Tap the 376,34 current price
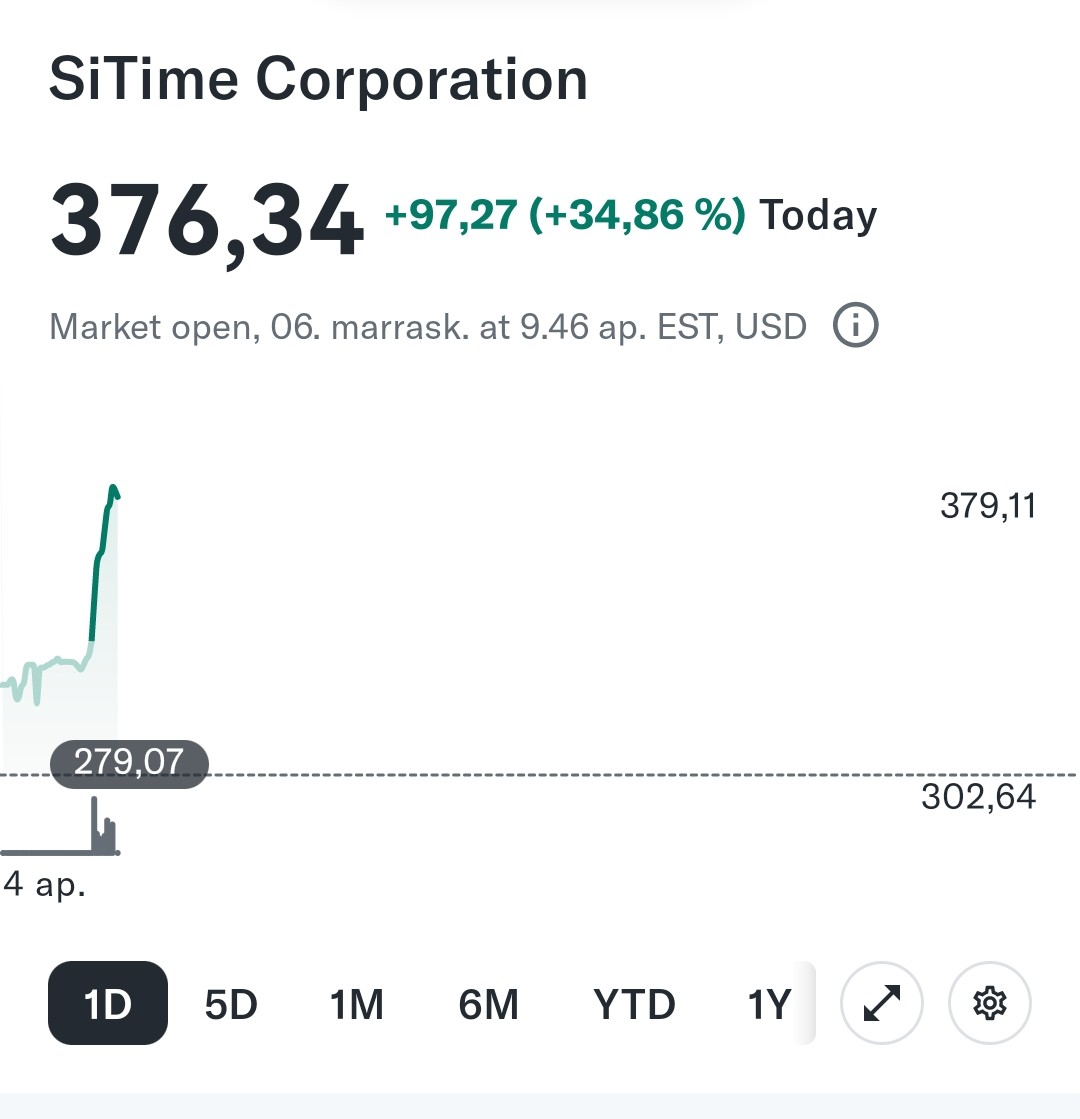This screenshot has width=1080, height=1119. click(x=207, y=220)
